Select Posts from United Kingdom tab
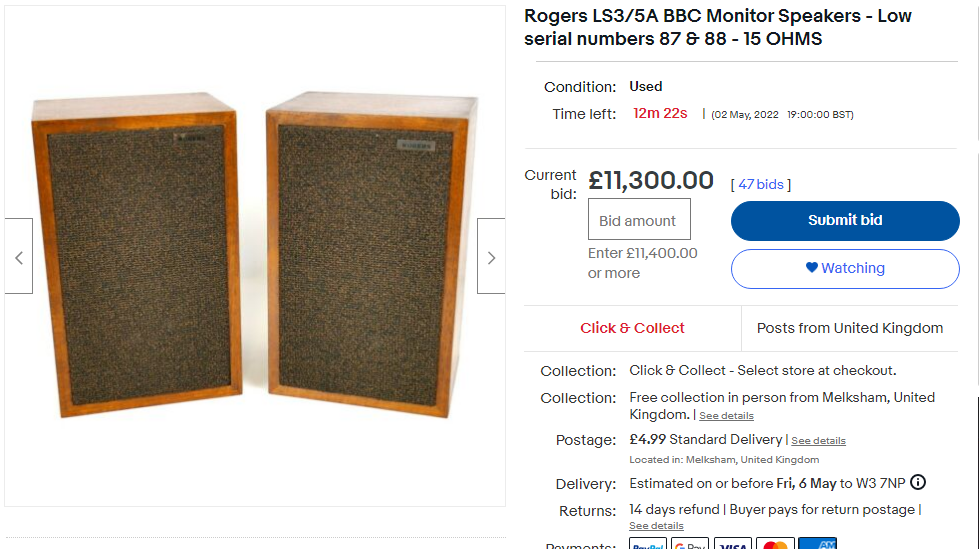 tap(850, 328)
